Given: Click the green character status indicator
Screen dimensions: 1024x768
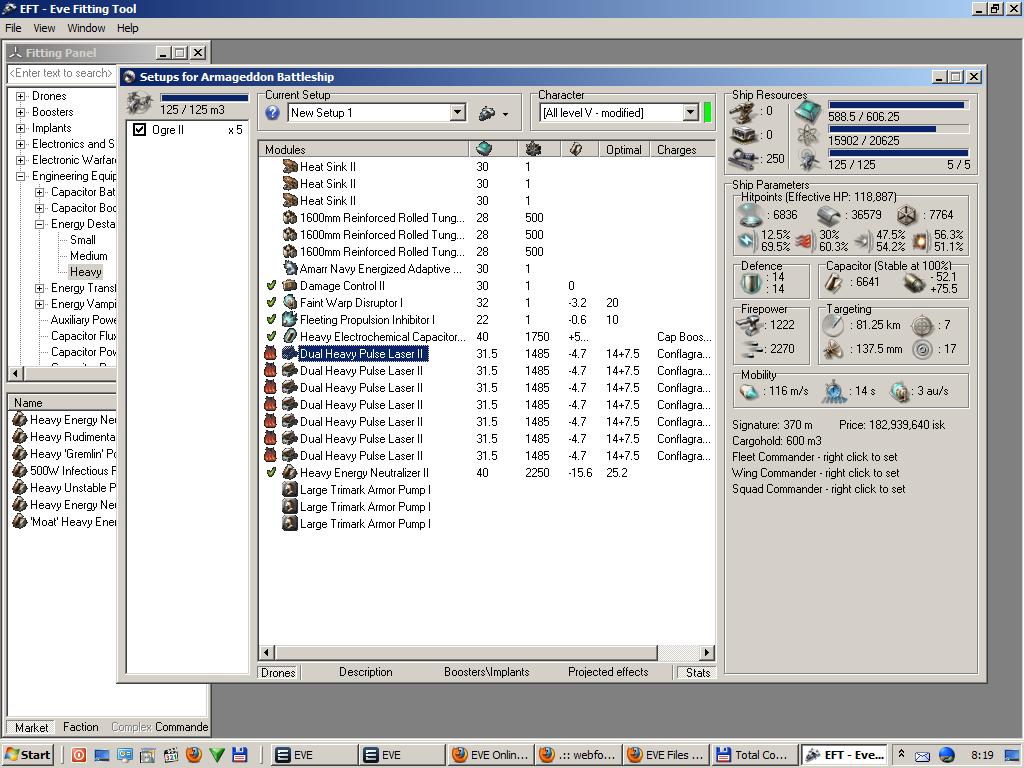Looking at the screenshot, I should 707,112.
